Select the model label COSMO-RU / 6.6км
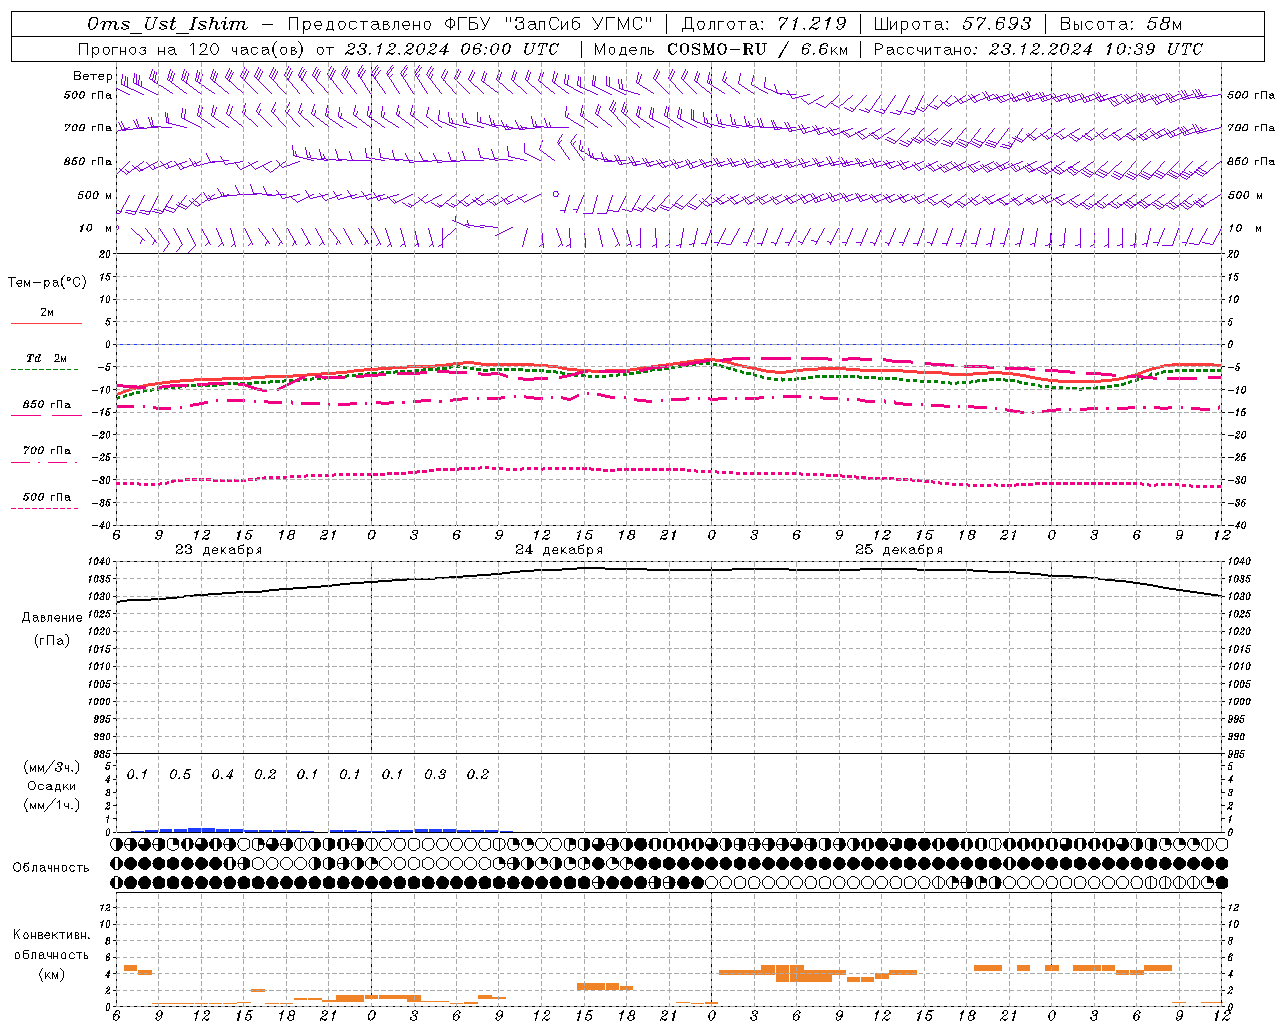The height and width of the screenshot is (1024, 1280). [x=757, y=49]
